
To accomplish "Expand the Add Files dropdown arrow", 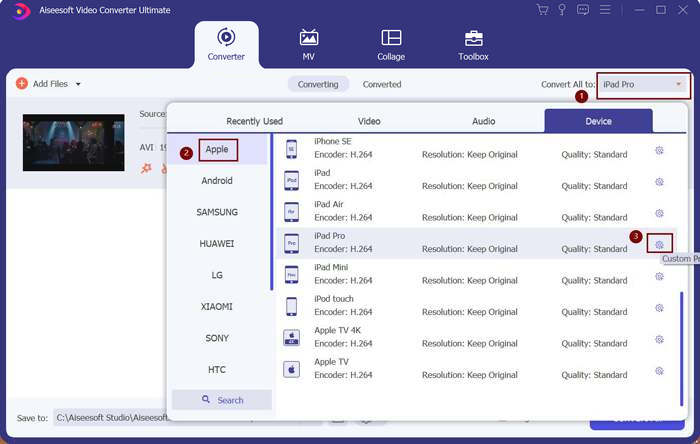I will tap(78, 84).
